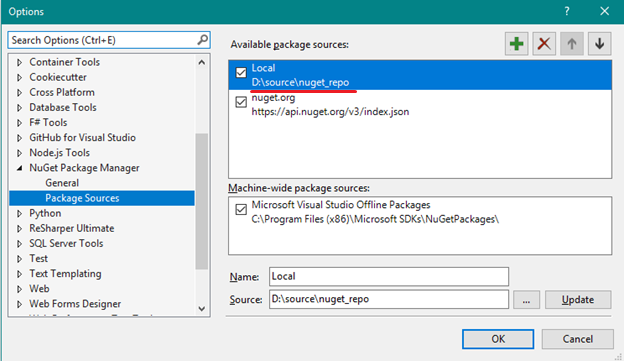Select the Database Tools label
Viewport: 624px width, 361px height.
(63, 107)
